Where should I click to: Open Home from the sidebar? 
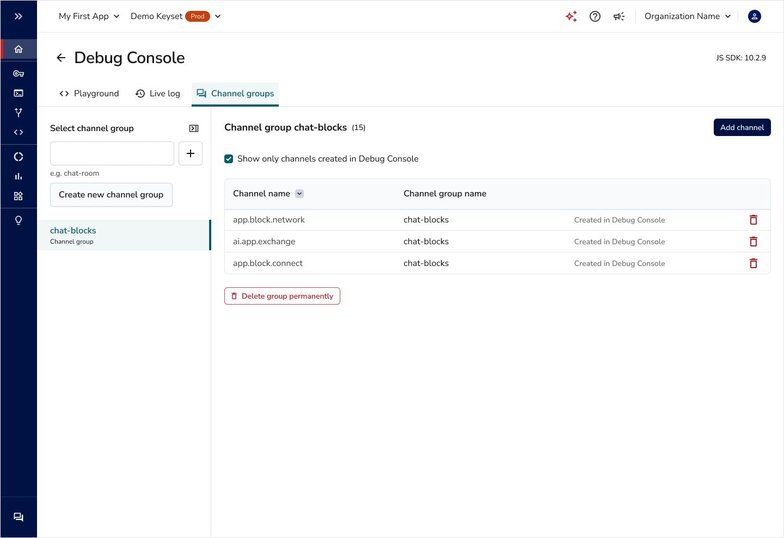(x=18, y=49)
